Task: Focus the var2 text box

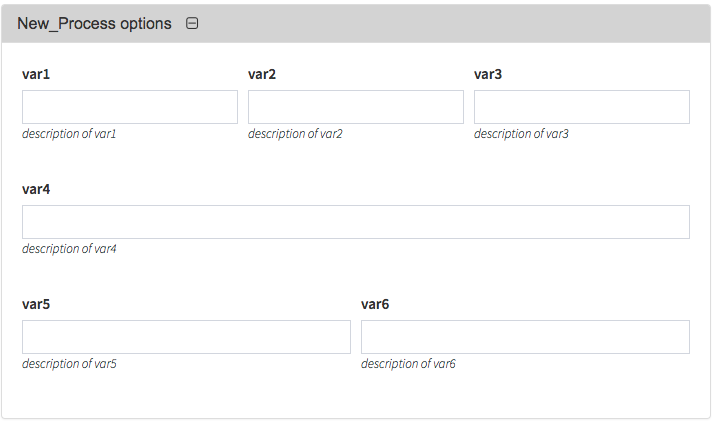Action: (x=356, y=107)
